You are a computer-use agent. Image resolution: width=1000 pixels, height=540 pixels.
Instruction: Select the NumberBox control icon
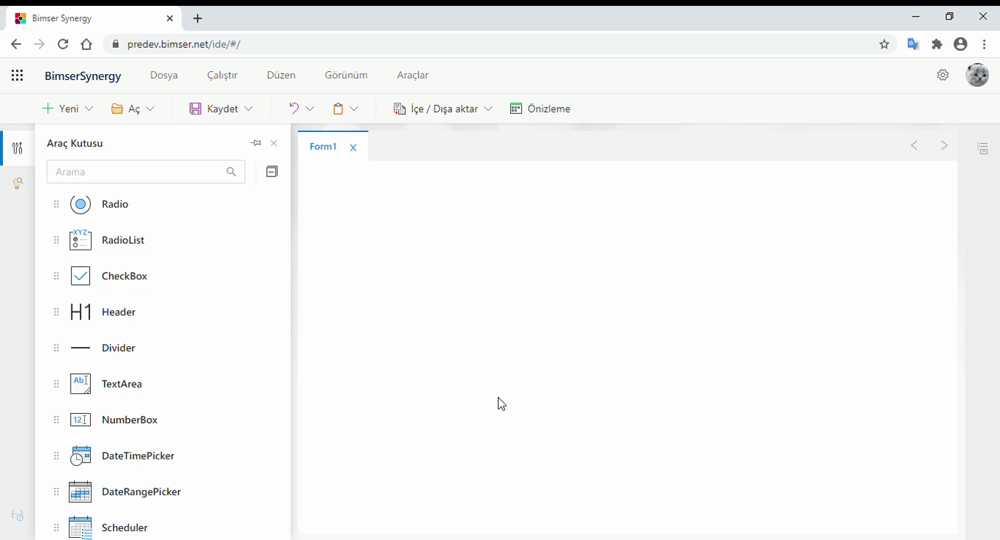point(81,420)
